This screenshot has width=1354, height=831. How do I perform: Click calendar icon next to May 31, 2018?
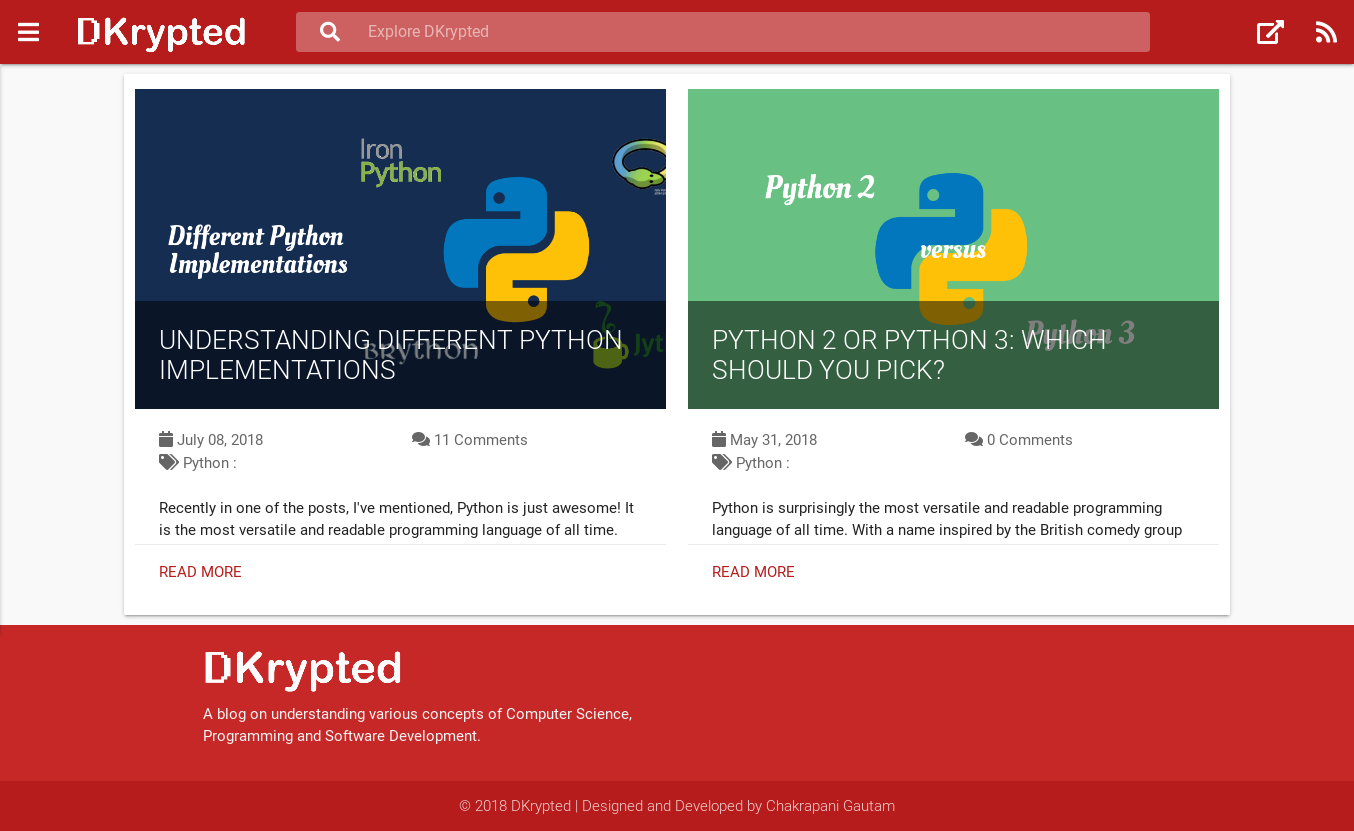click(719, 439)
